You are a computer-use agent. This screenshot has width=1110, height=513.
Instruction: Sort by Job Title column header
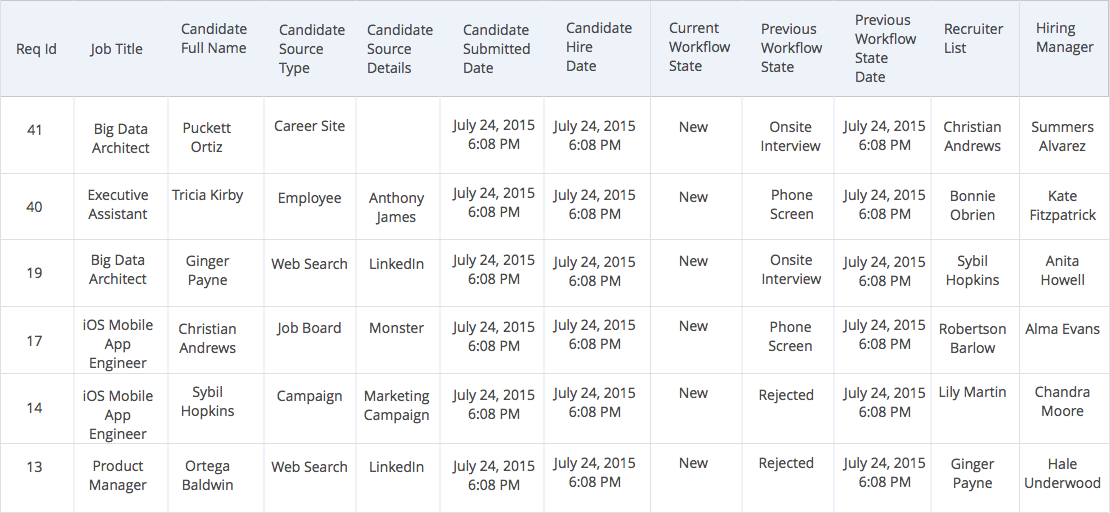(117, 49)
